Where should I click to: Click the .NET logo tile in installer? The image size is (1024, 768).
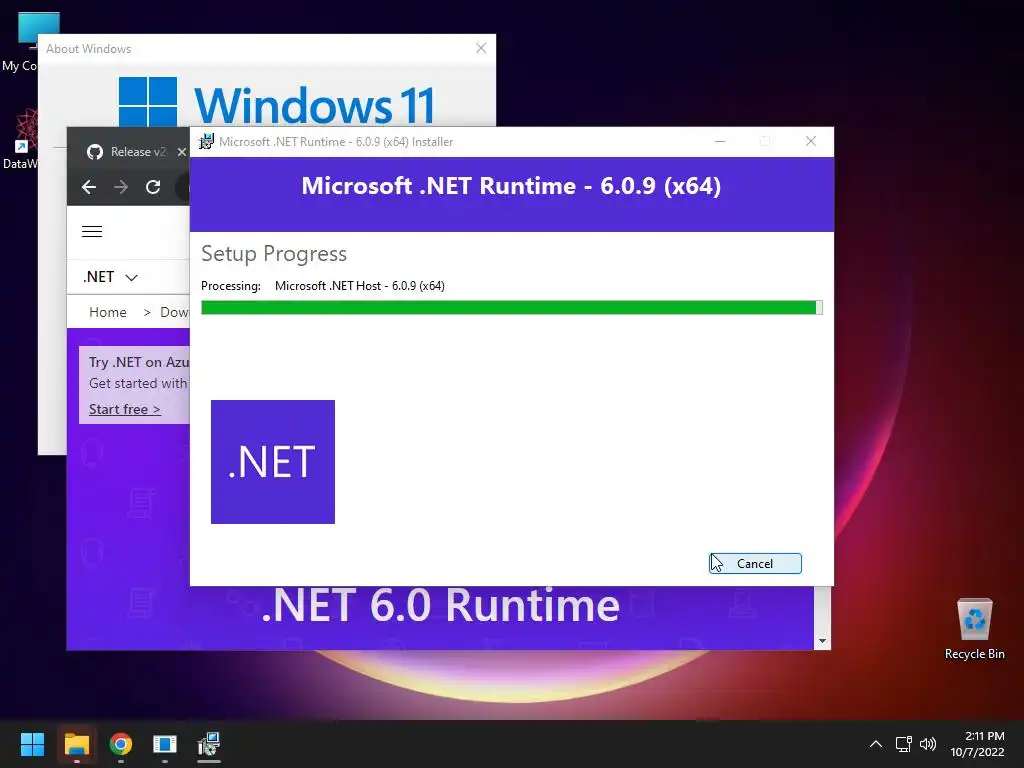[x=273, y=462]
